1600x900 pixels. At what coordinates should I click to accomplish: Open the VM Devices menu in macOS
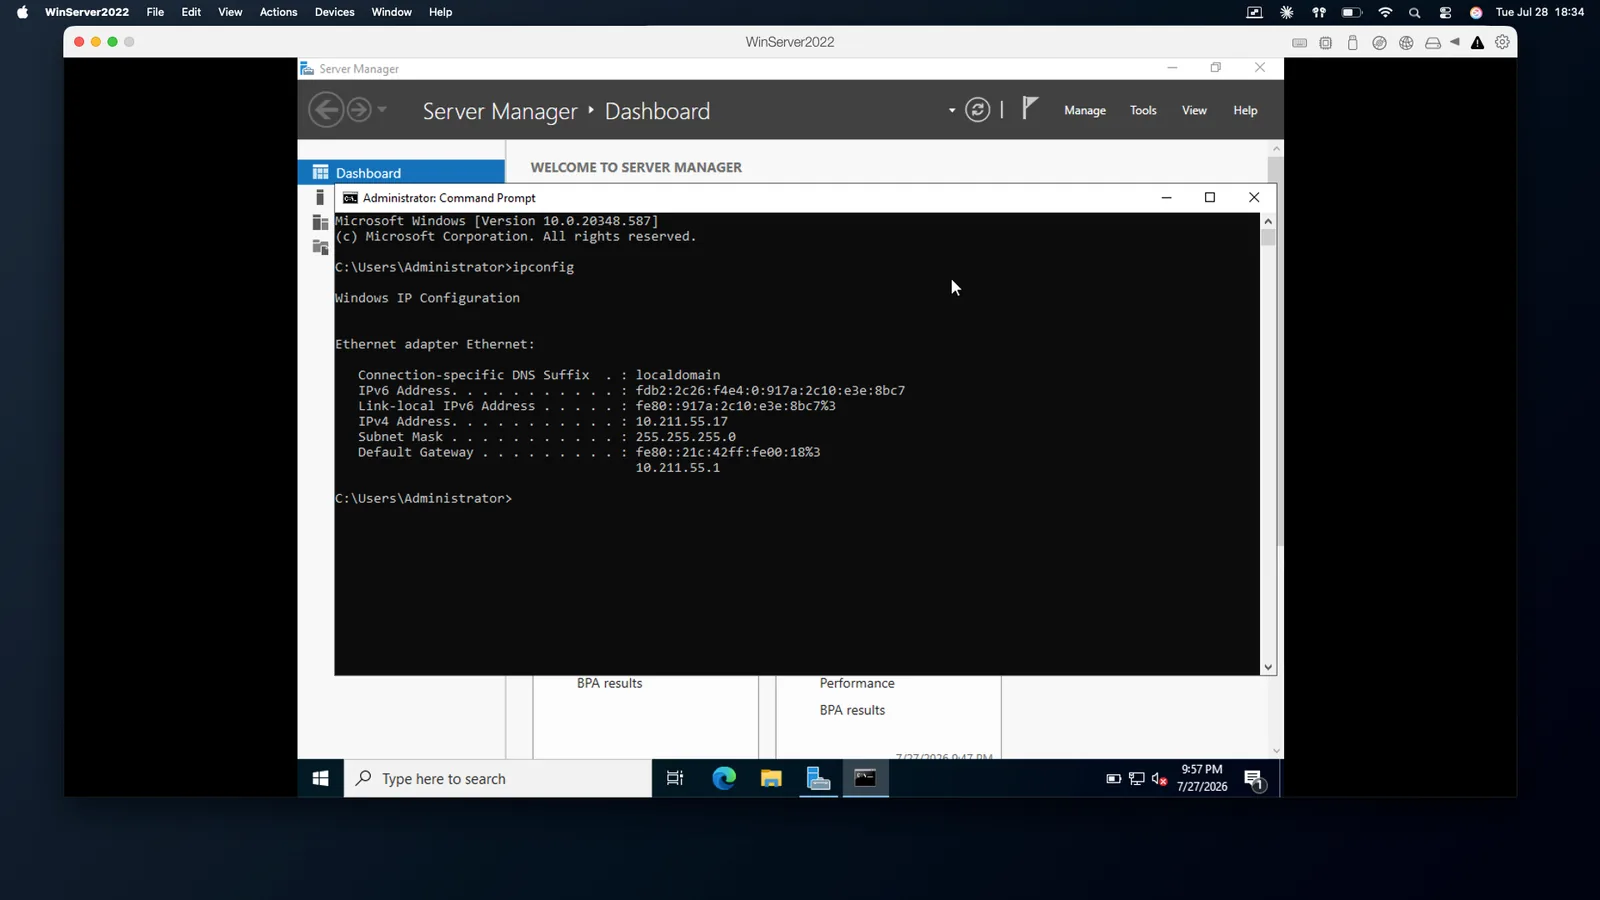[334, 12]
